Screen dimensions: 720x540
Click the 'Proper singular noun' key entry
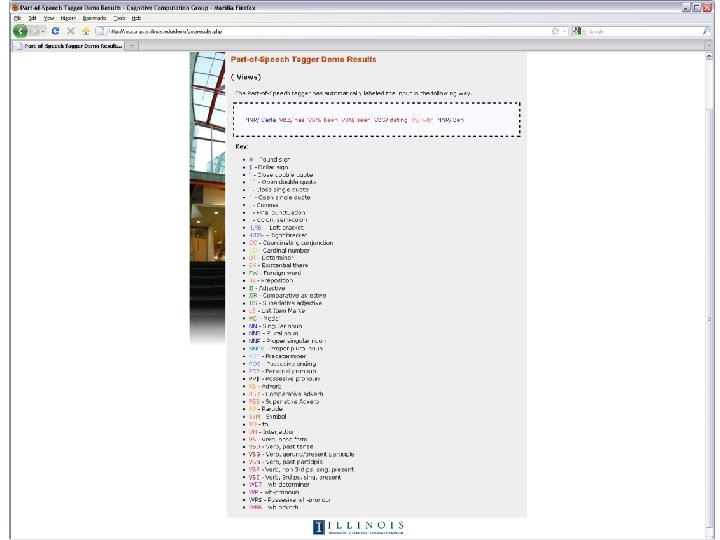287,341
